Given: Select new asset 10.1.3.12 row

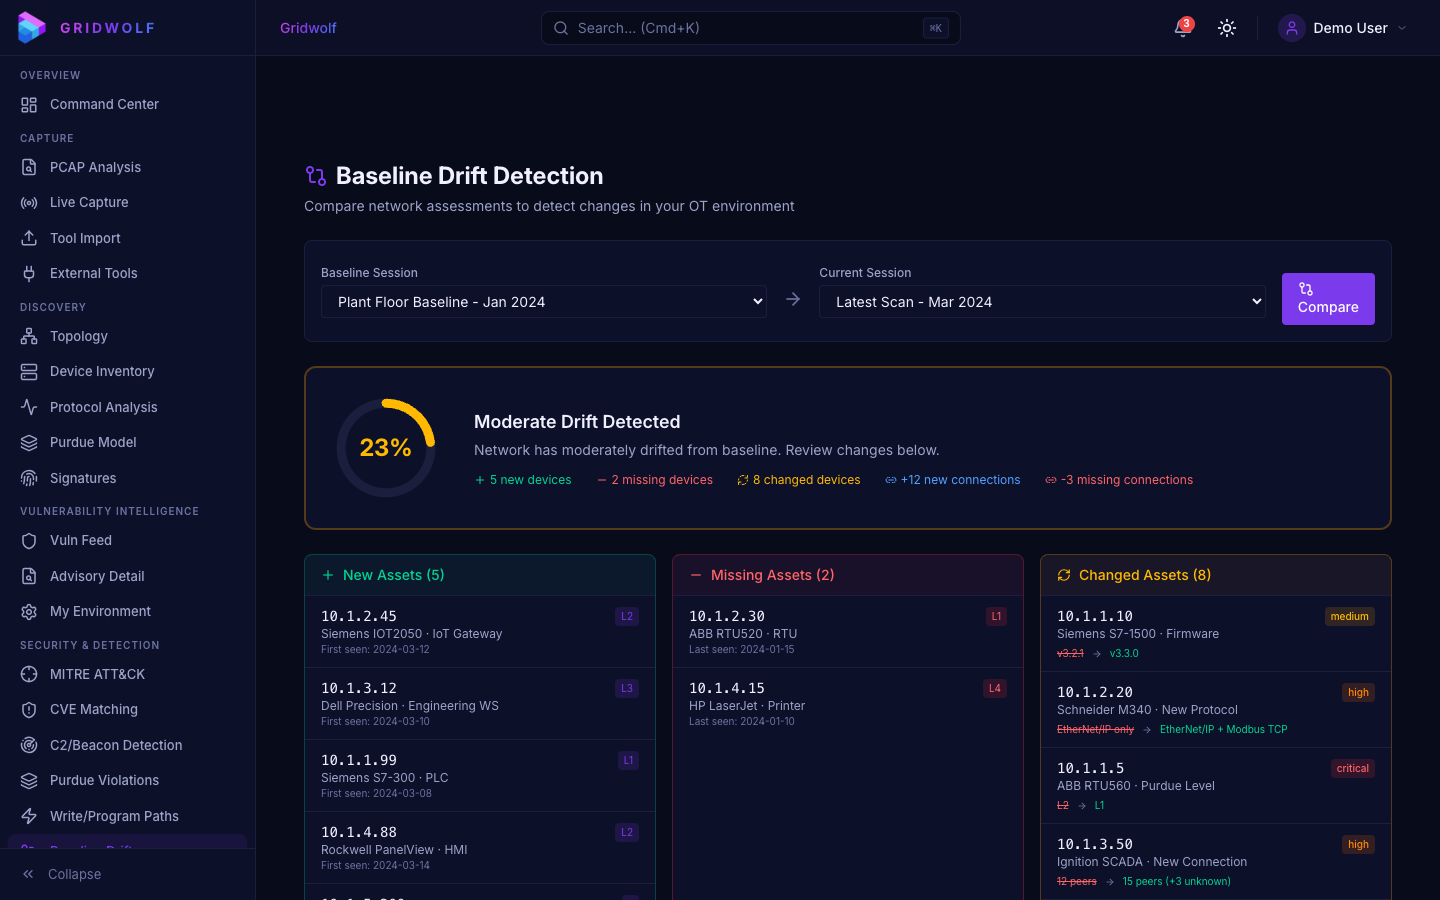Looking at the screenshot, I should pyautogui.click(x=480, y=704).
